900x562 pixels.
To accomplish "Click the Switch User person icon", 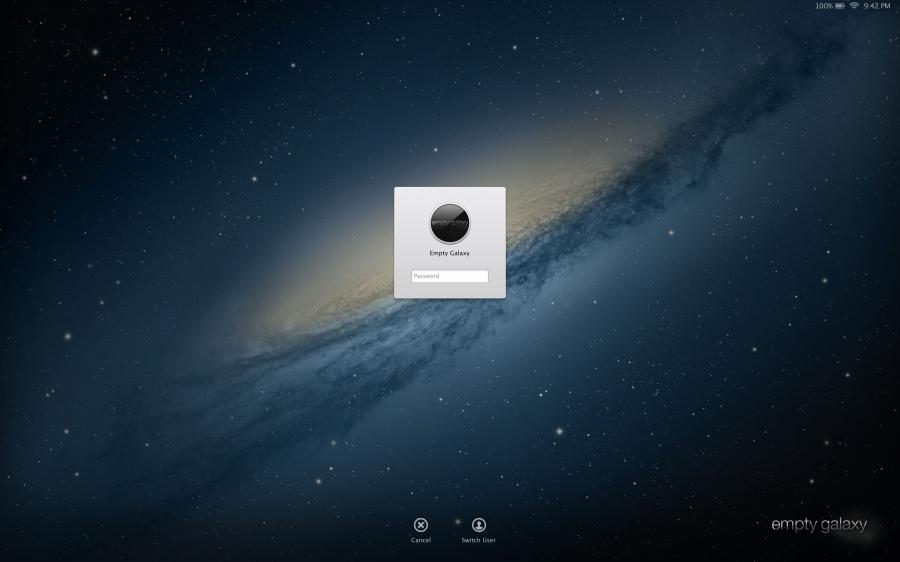I will click(x=479, y=525).
